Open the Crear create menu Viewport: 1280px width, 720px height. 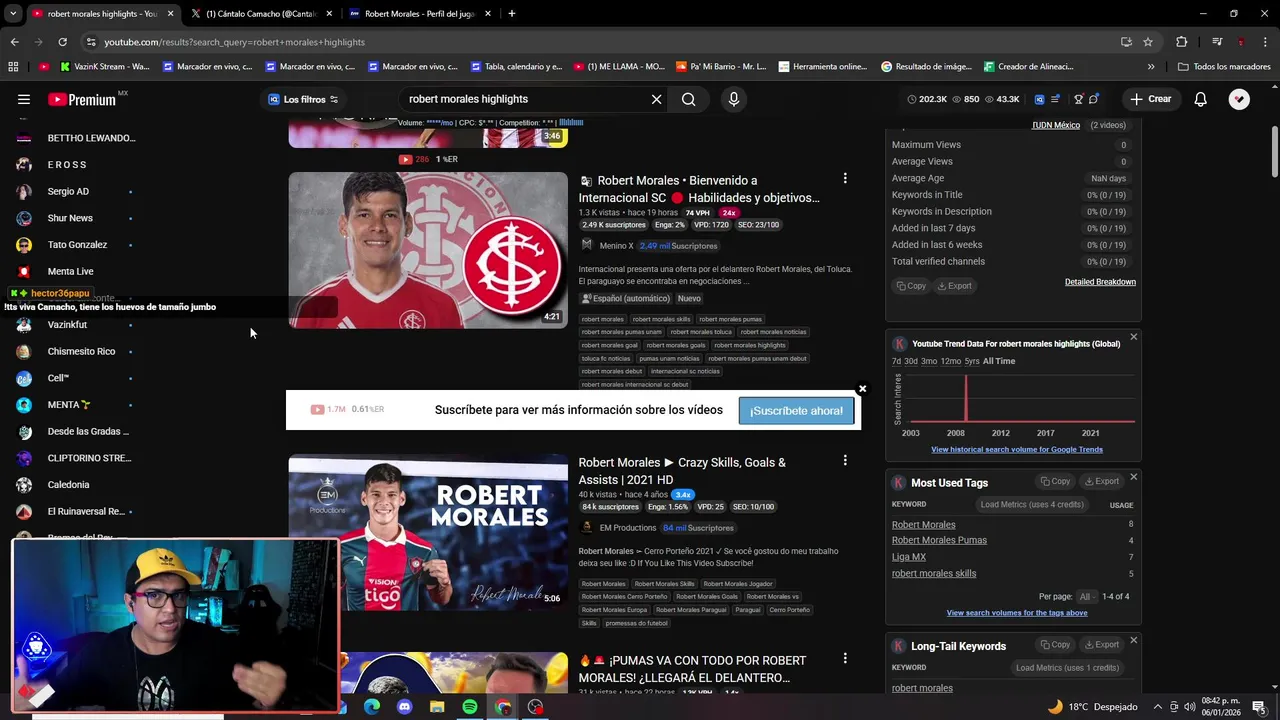click(1150, 99)
